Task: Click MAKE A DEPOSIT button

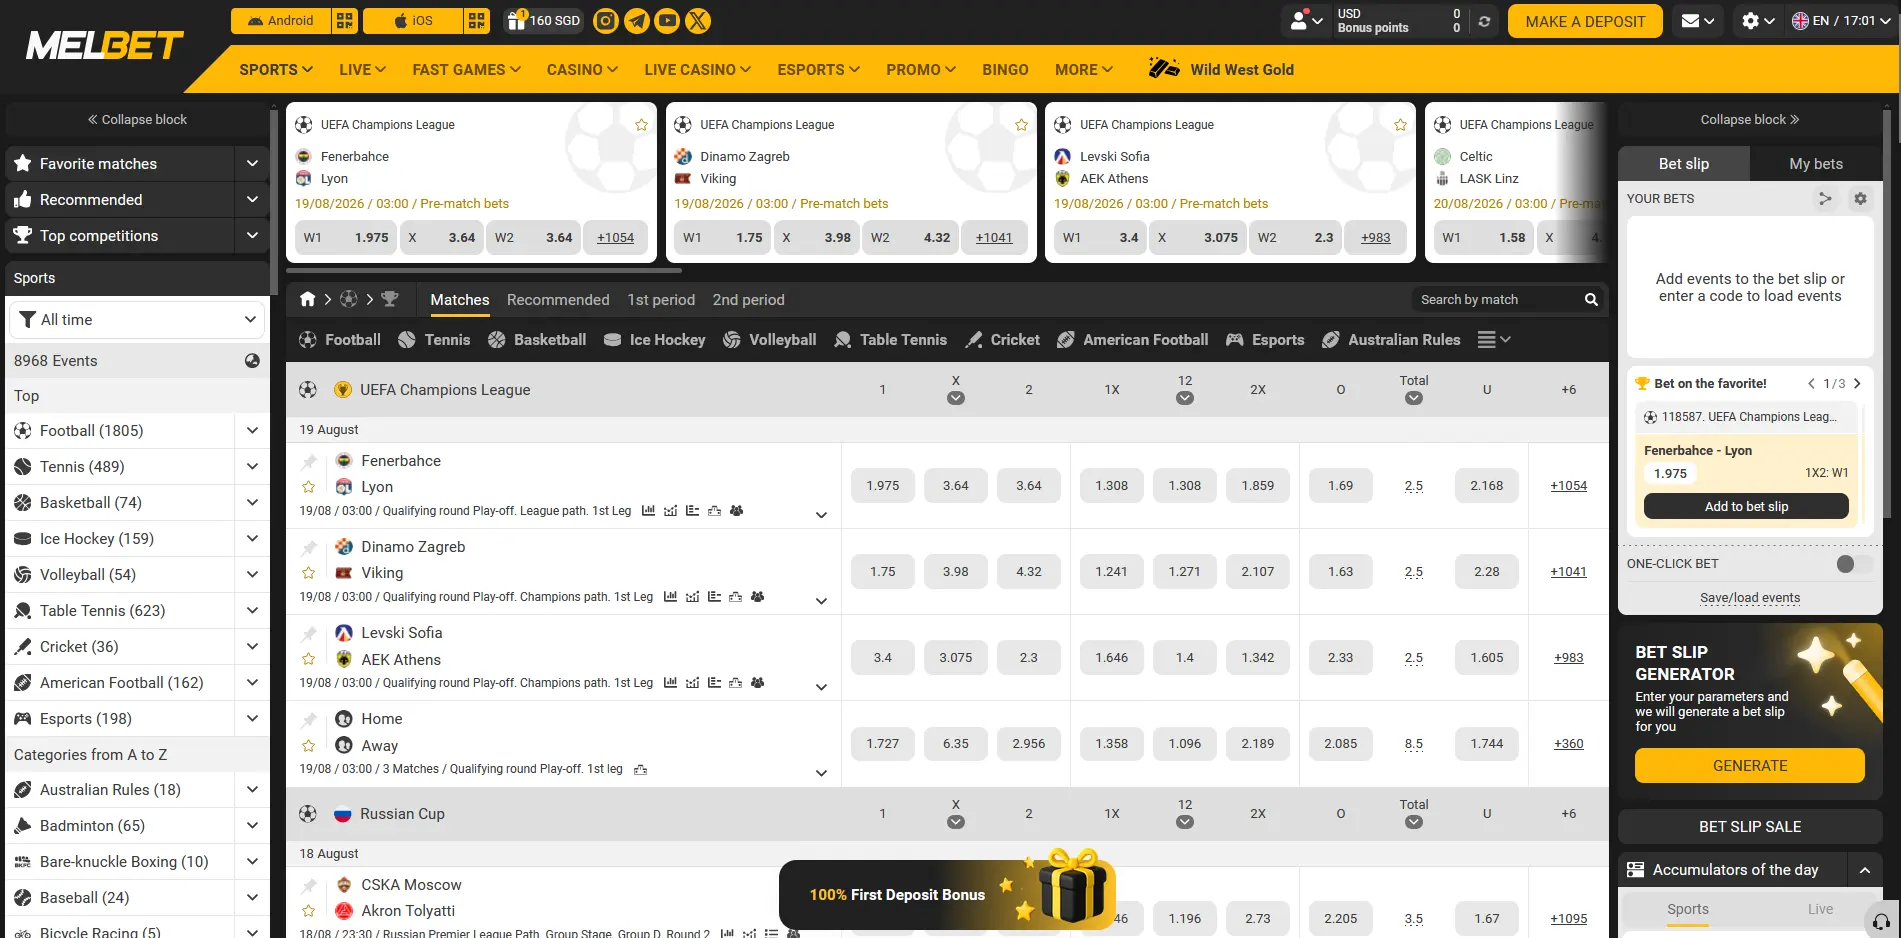Action: coord(1585,21)
